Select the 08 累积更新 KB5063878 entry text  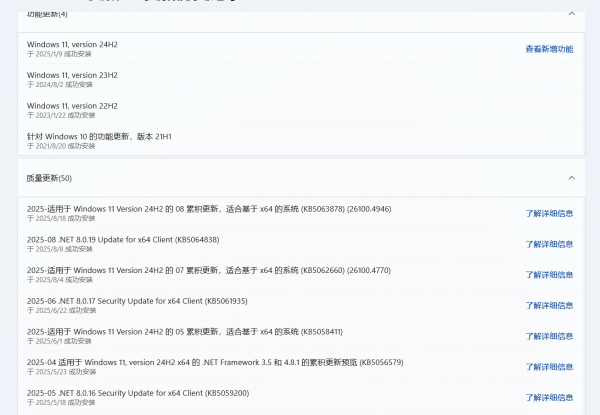(x=209, y=209)
